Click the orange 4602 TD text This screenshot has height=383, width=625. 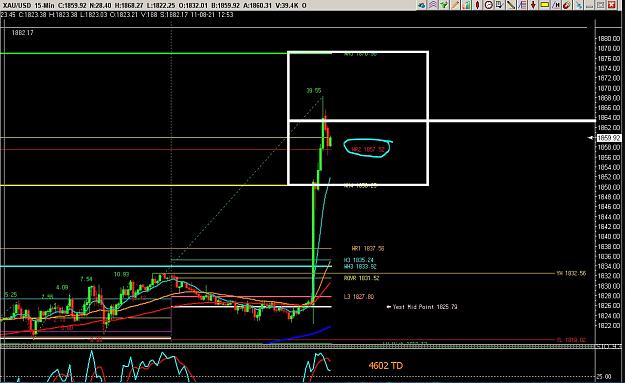pos(385,365)
